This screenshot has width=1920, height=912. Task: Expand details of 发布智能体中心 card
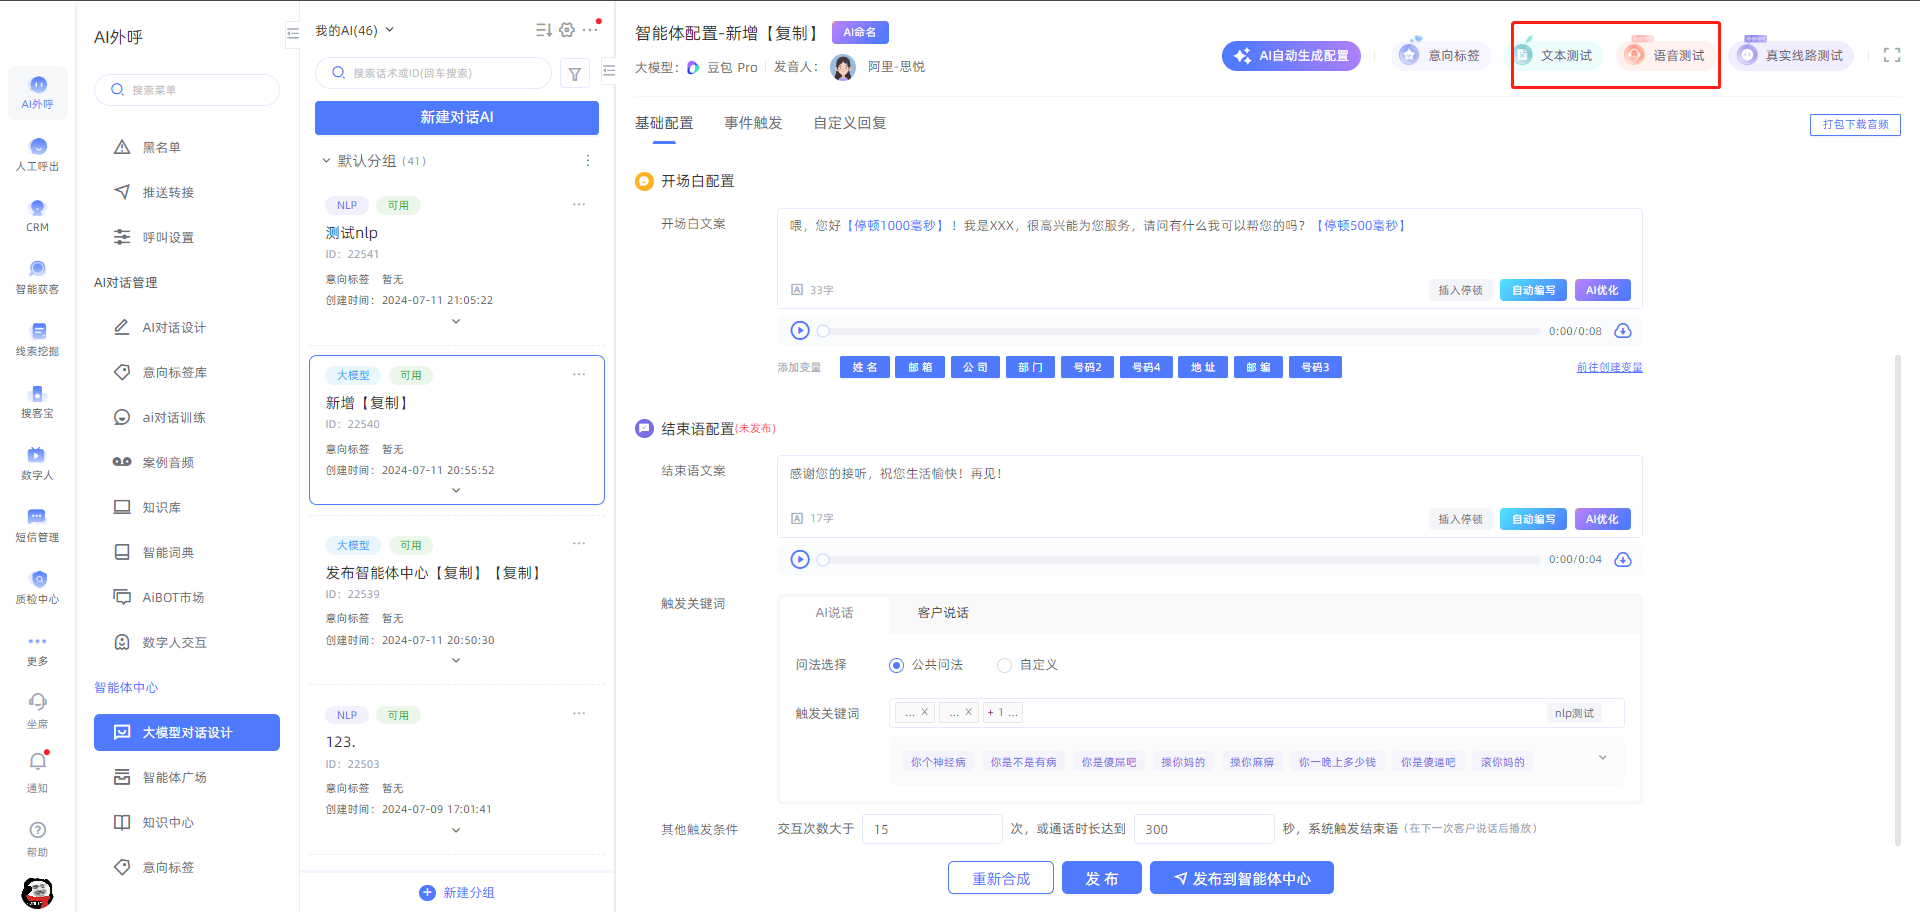pyautogui.click(x=456, y=660)
